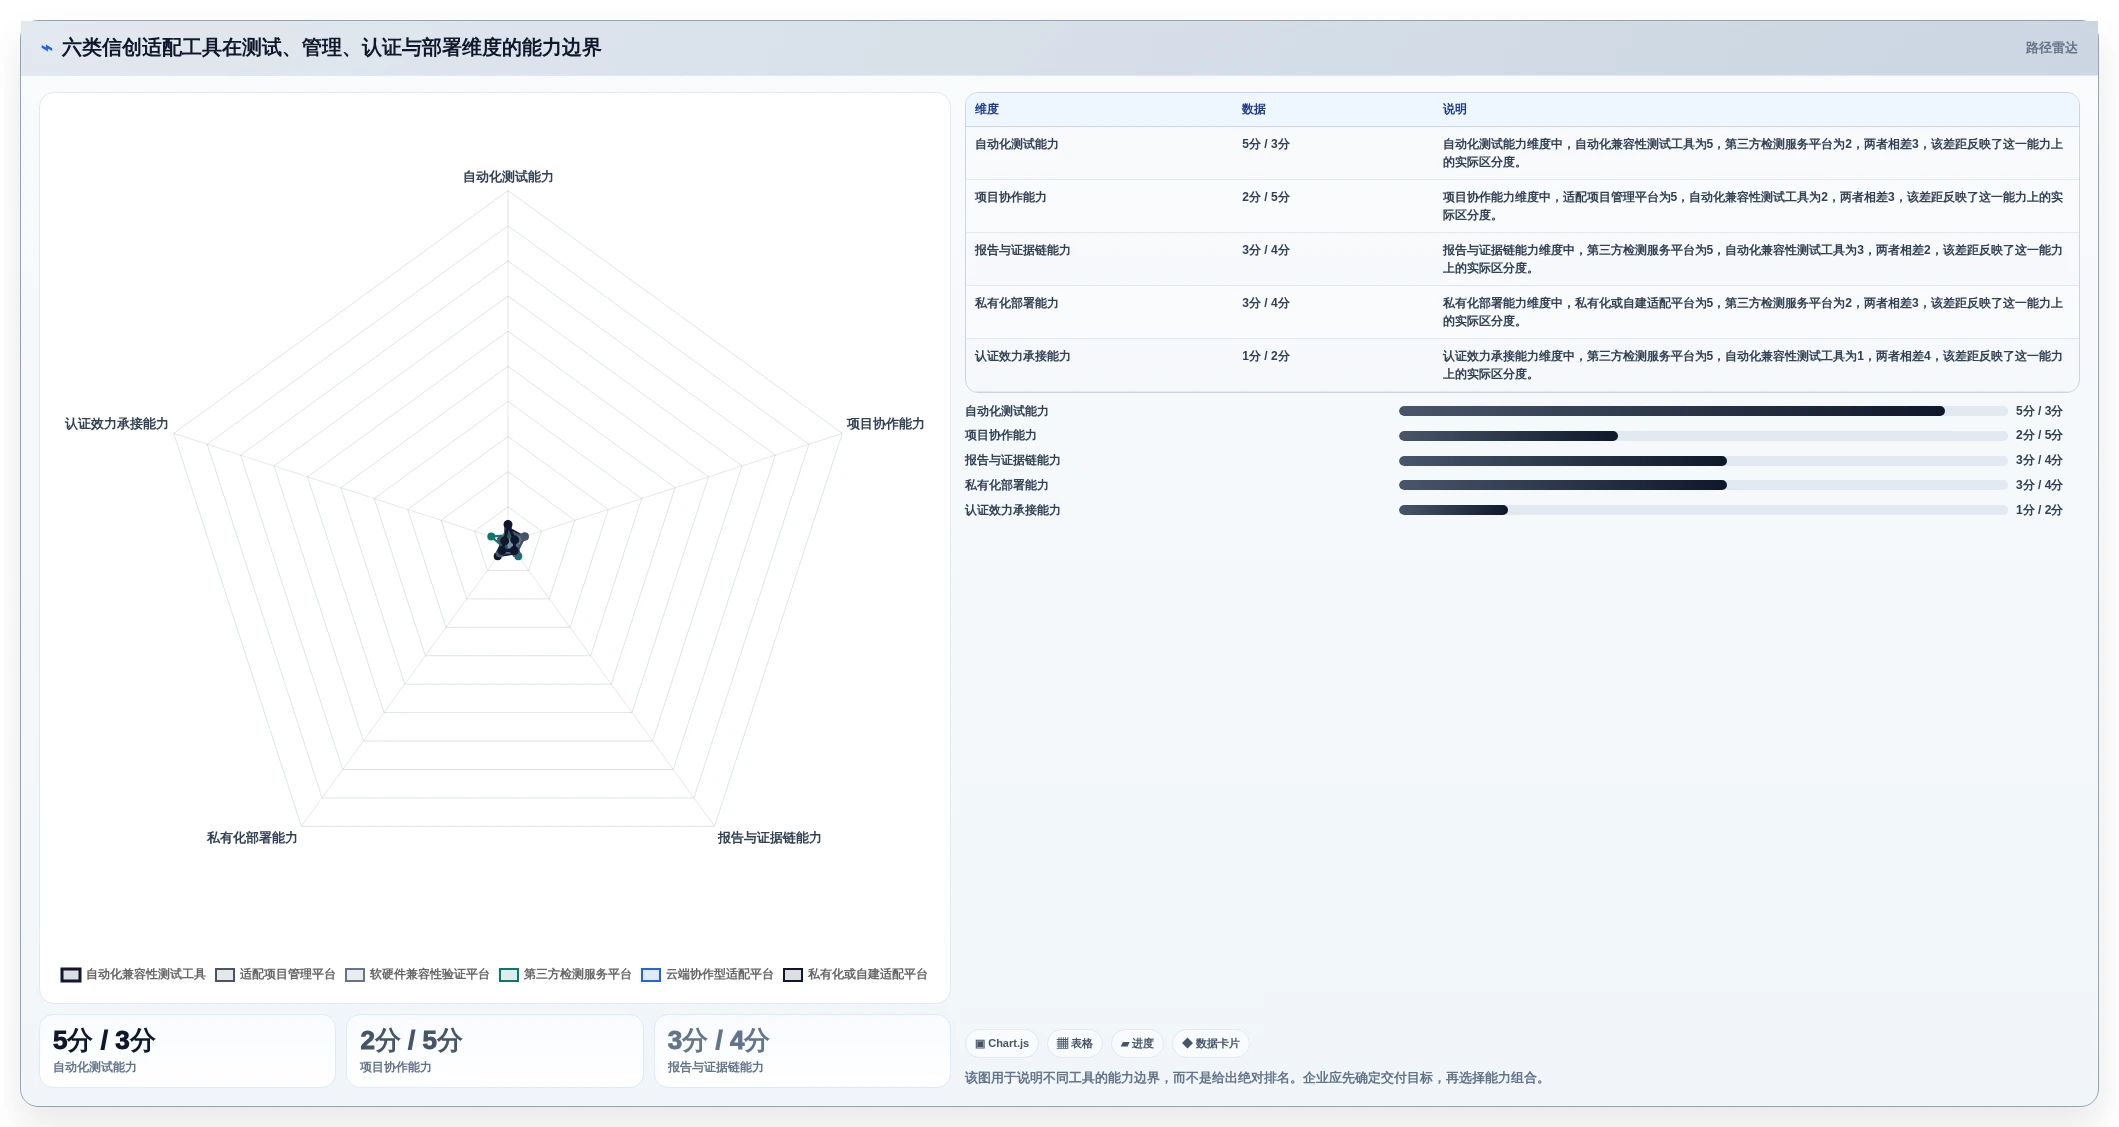Screen dimensions: 2119x1127
Task: Click radar axis label 报告与证据链能力
Action: (769, 838)
